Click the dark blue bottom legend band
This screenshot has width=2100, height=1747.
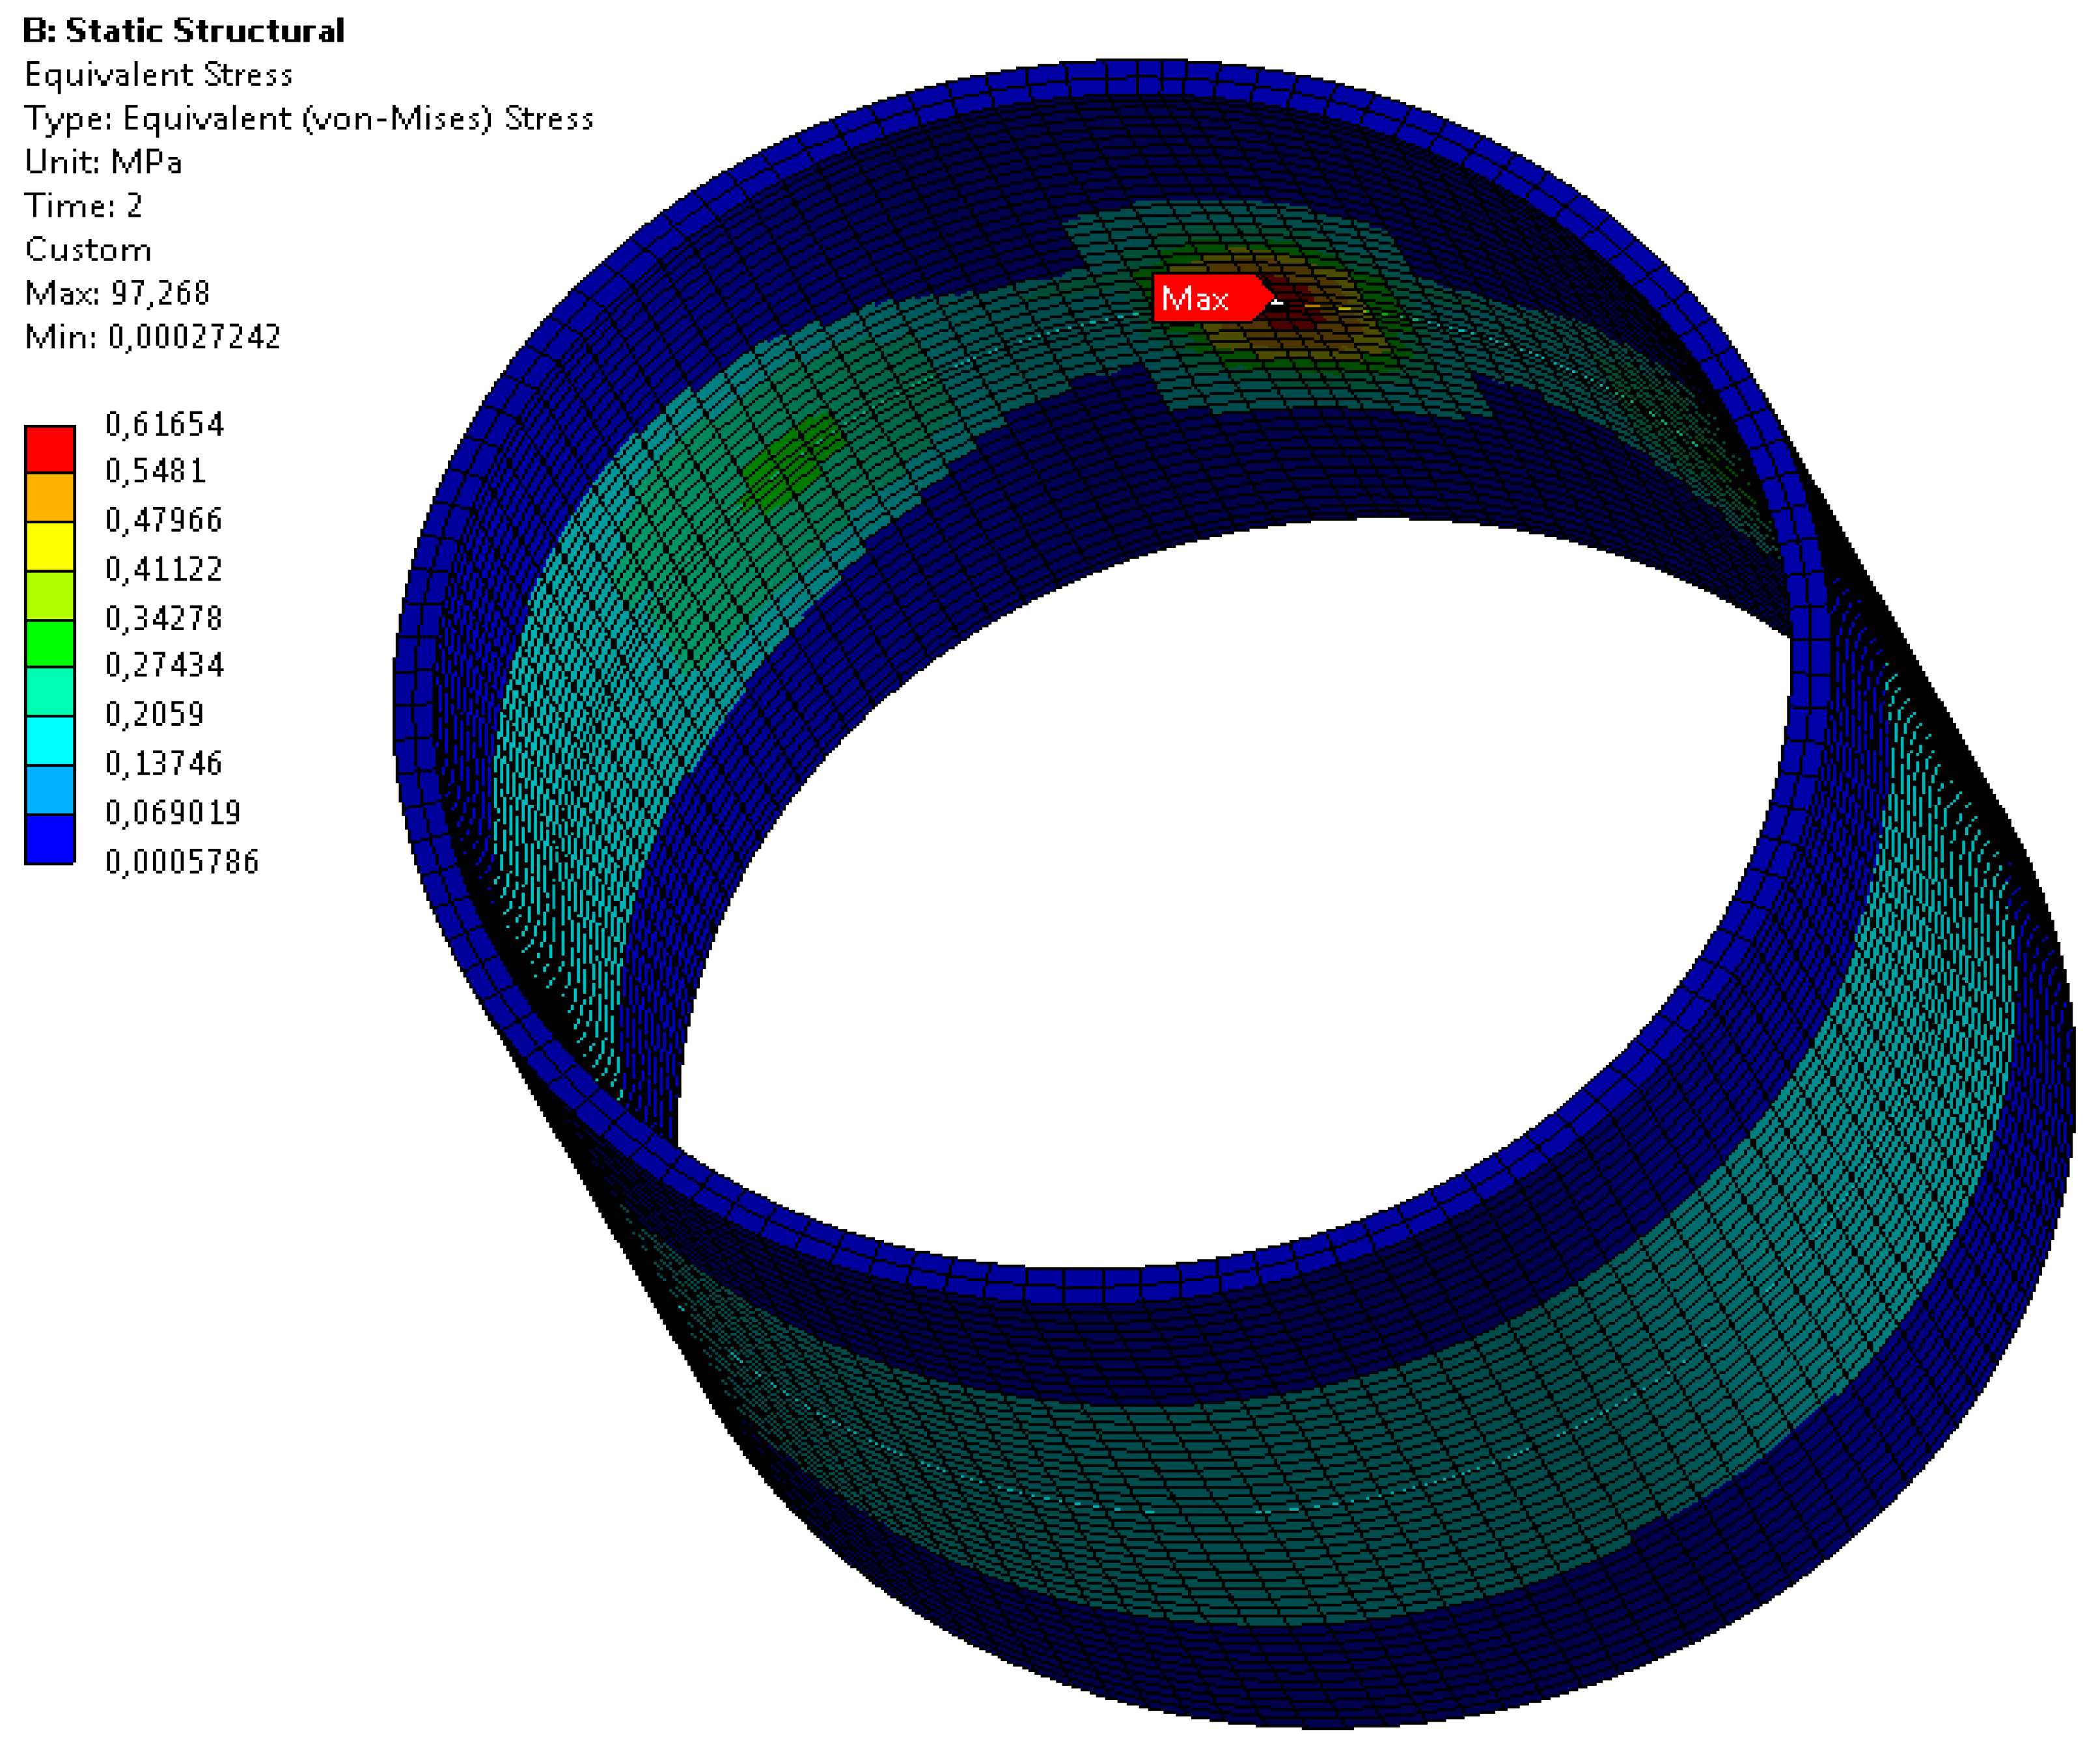pos(50,838)
